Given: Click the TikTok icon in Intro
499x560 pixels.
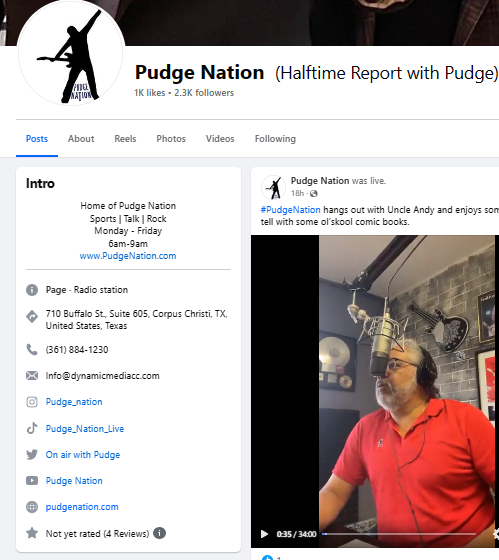Looking at the screenshot, I should [x=32, y=428].
